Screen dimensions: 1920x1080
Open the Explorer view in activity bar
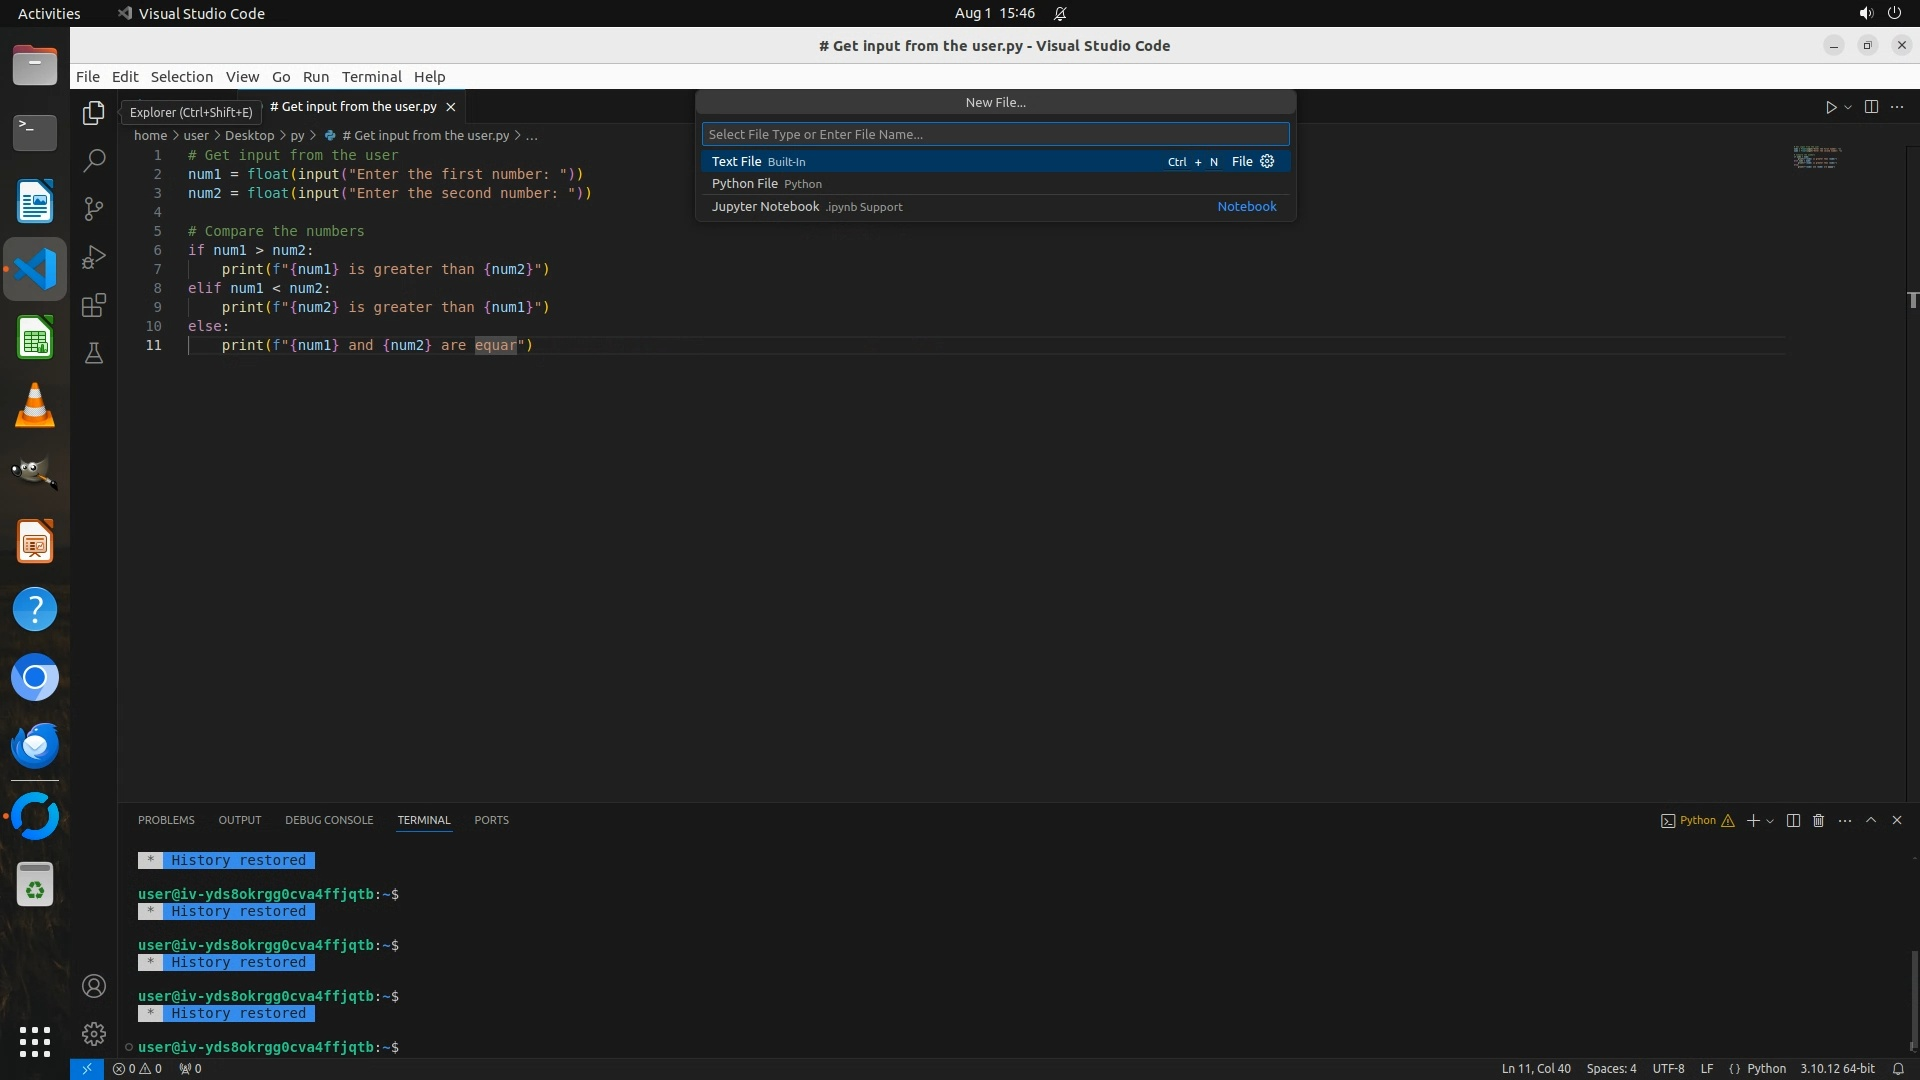click(x=93, y=113)
